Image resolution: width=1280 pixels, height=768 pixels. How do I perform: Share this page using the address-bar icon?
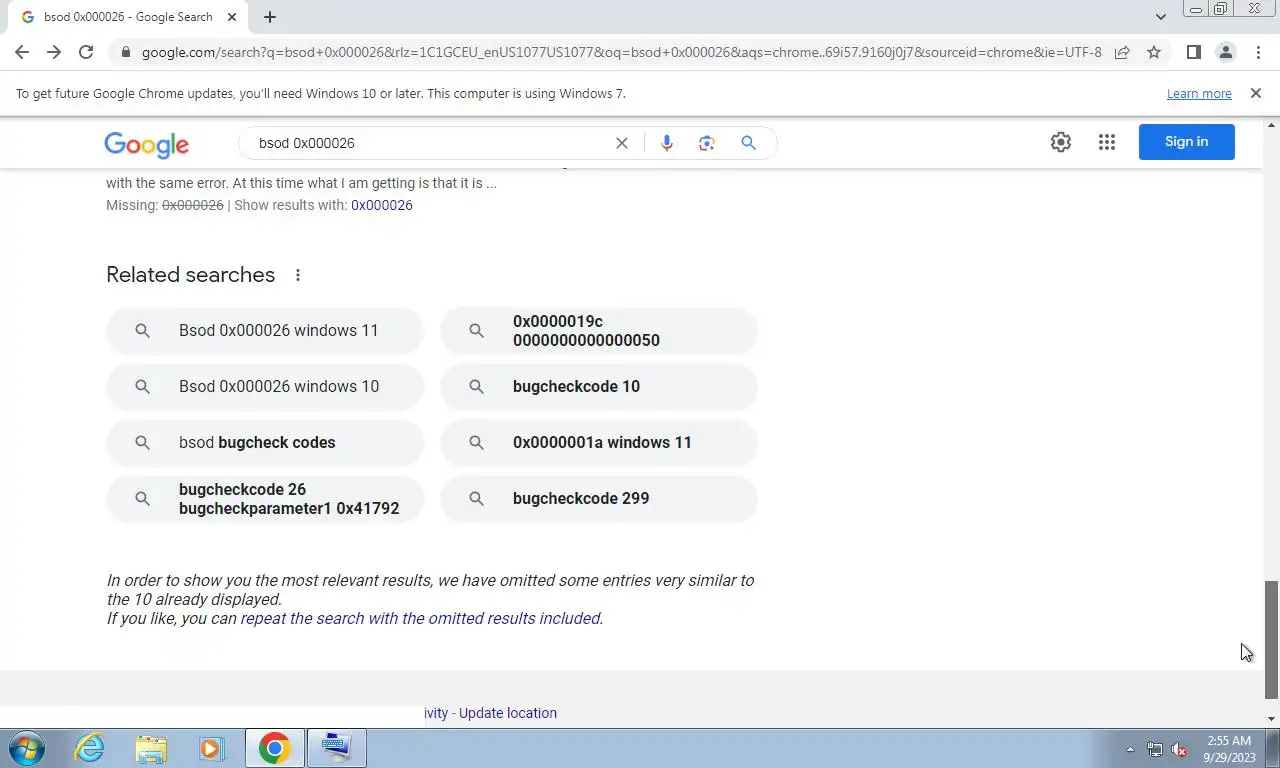(x=1122, y=52)
